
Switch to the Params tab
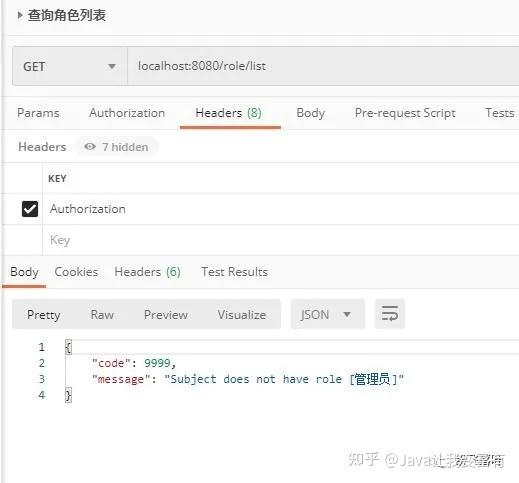(x=38, y=113)
